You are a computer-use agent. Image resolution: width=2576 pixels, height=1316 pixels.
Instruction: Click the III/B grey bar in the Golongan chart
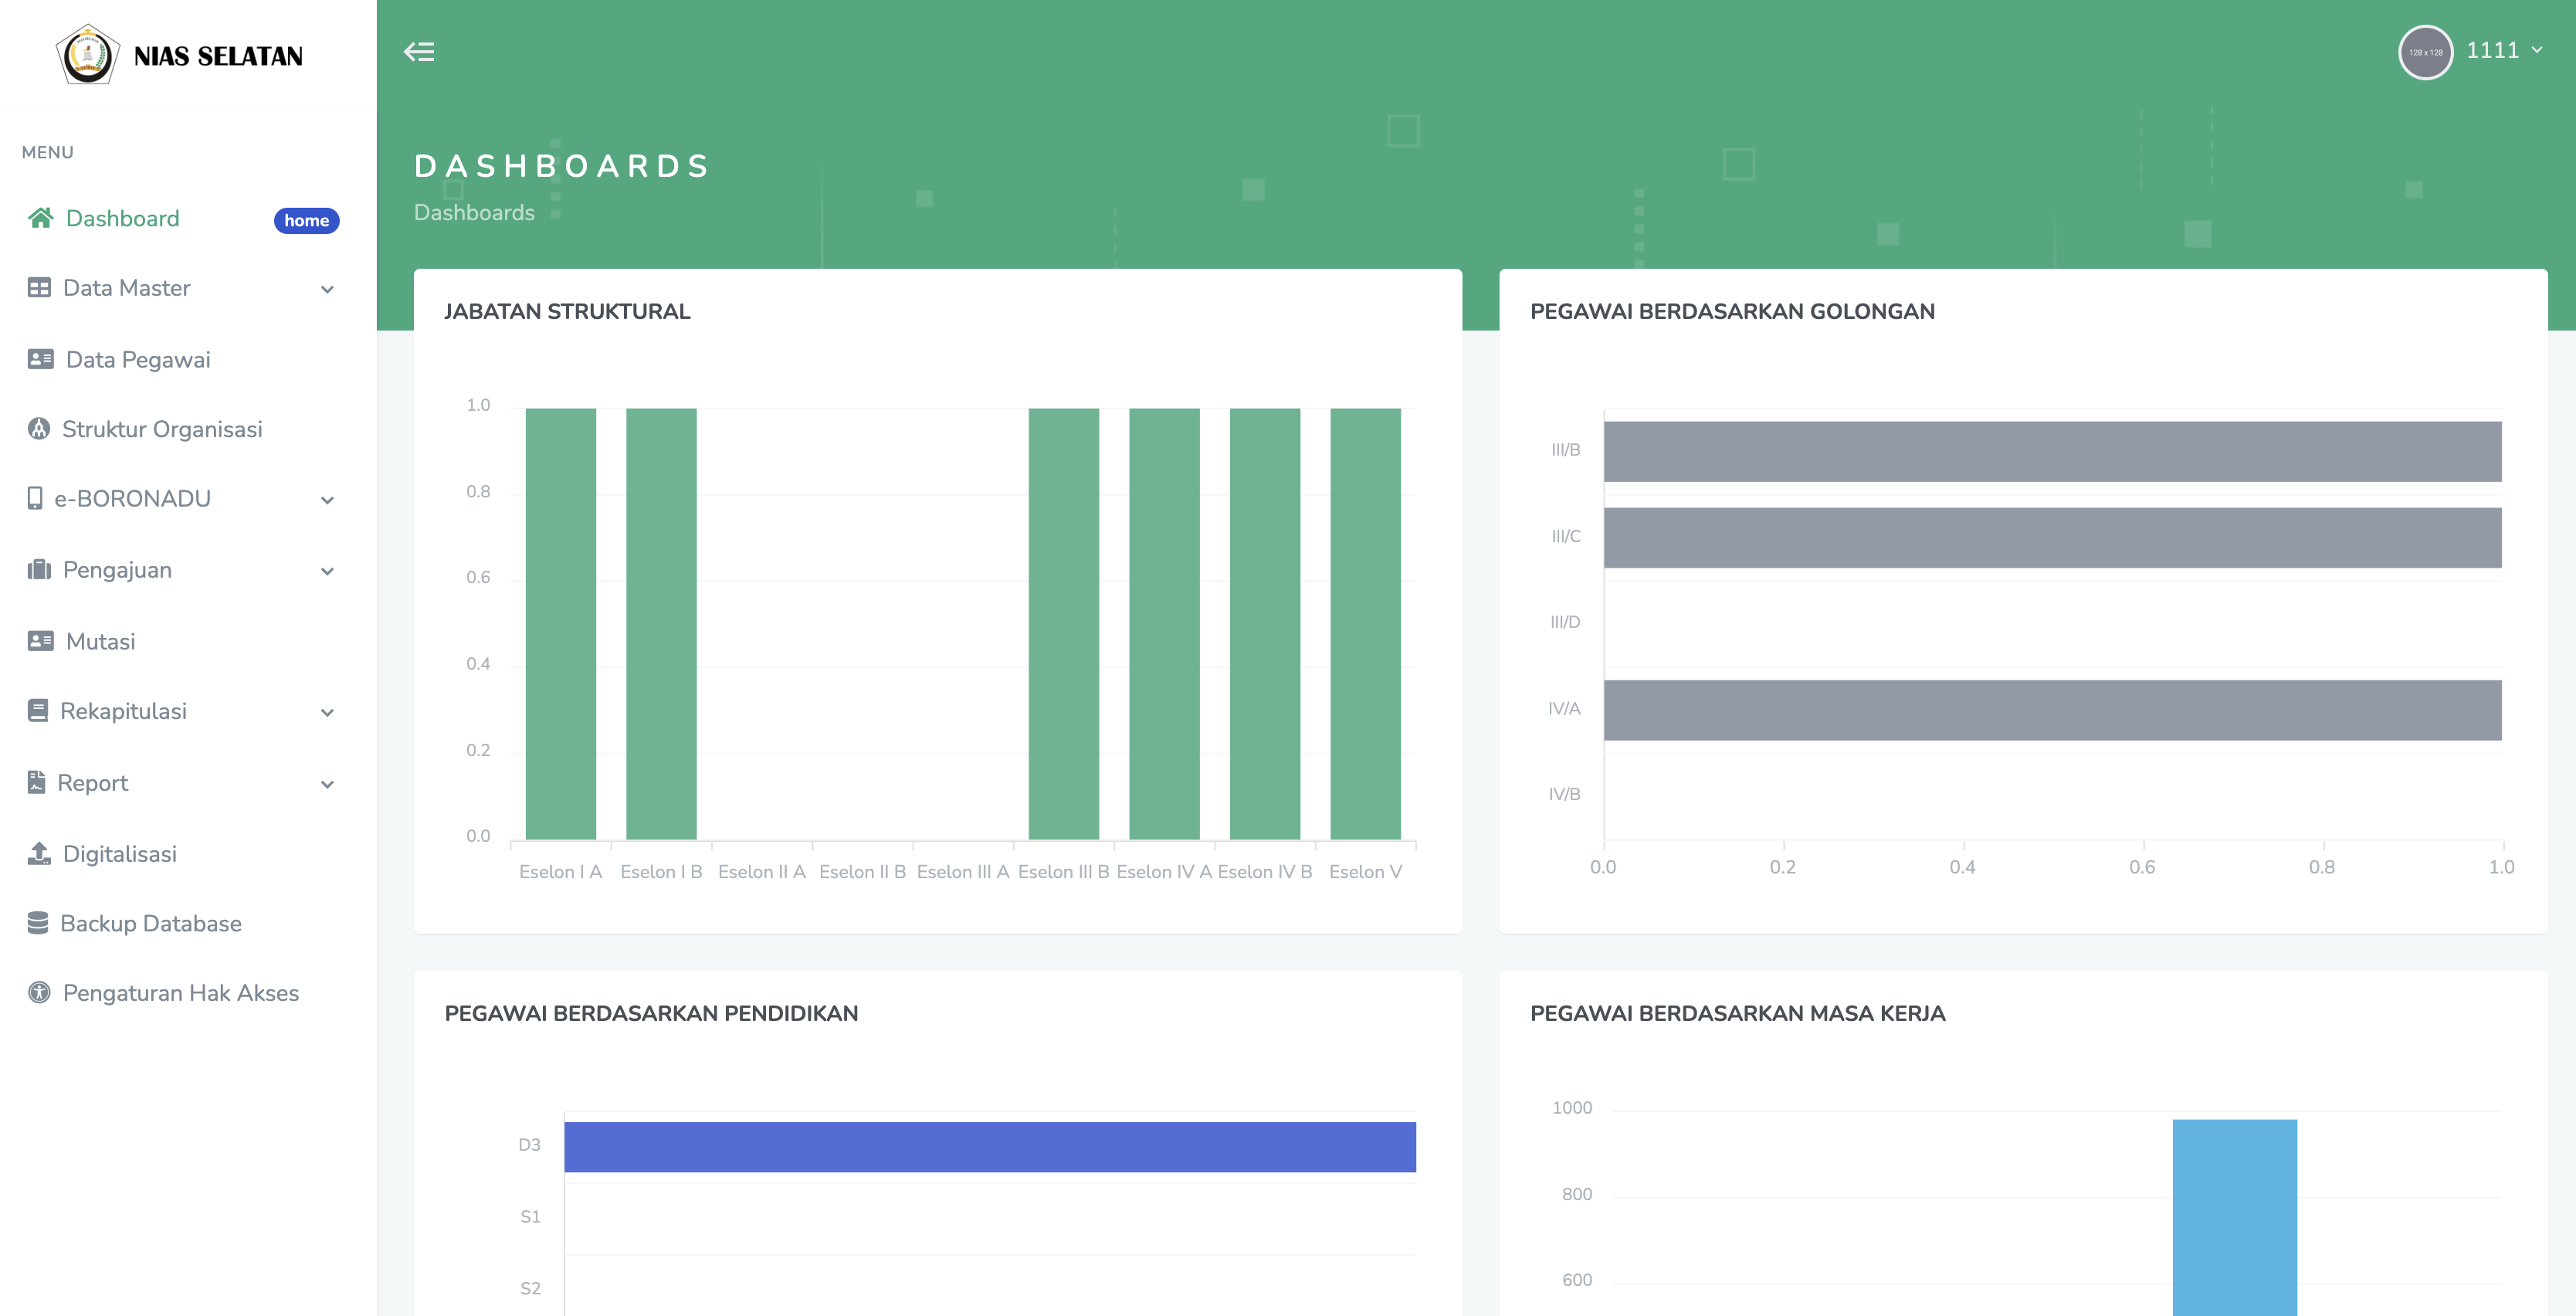pyautogui.click(x=2052, y=451)
